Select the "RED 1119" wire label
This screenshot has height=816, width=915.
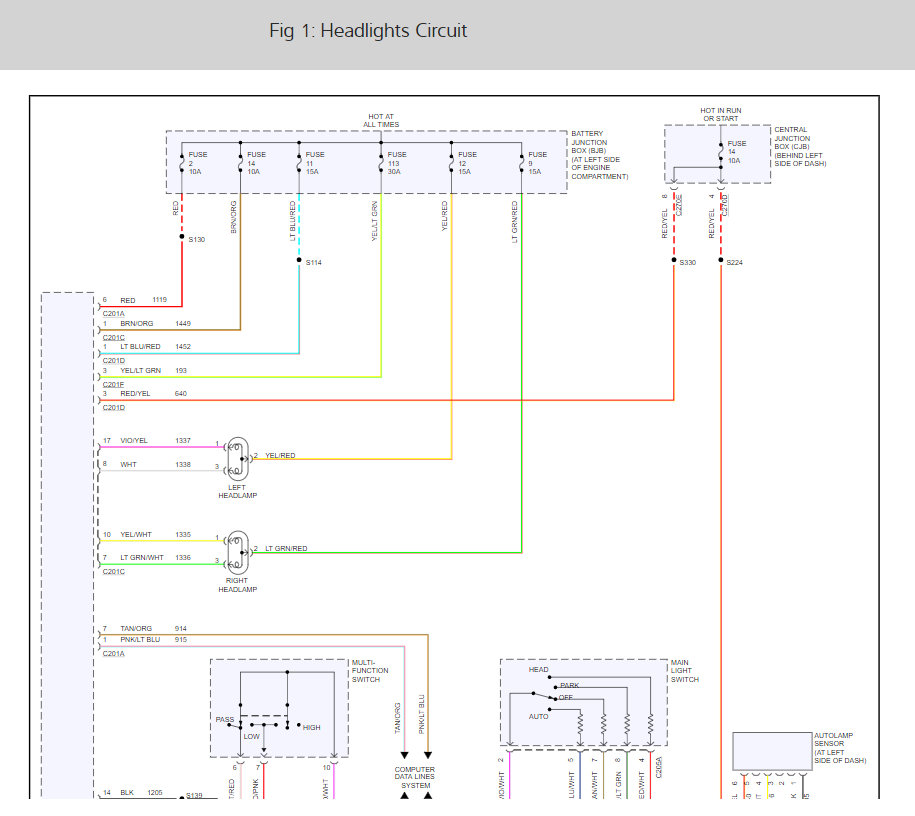[x=144, y=300]
